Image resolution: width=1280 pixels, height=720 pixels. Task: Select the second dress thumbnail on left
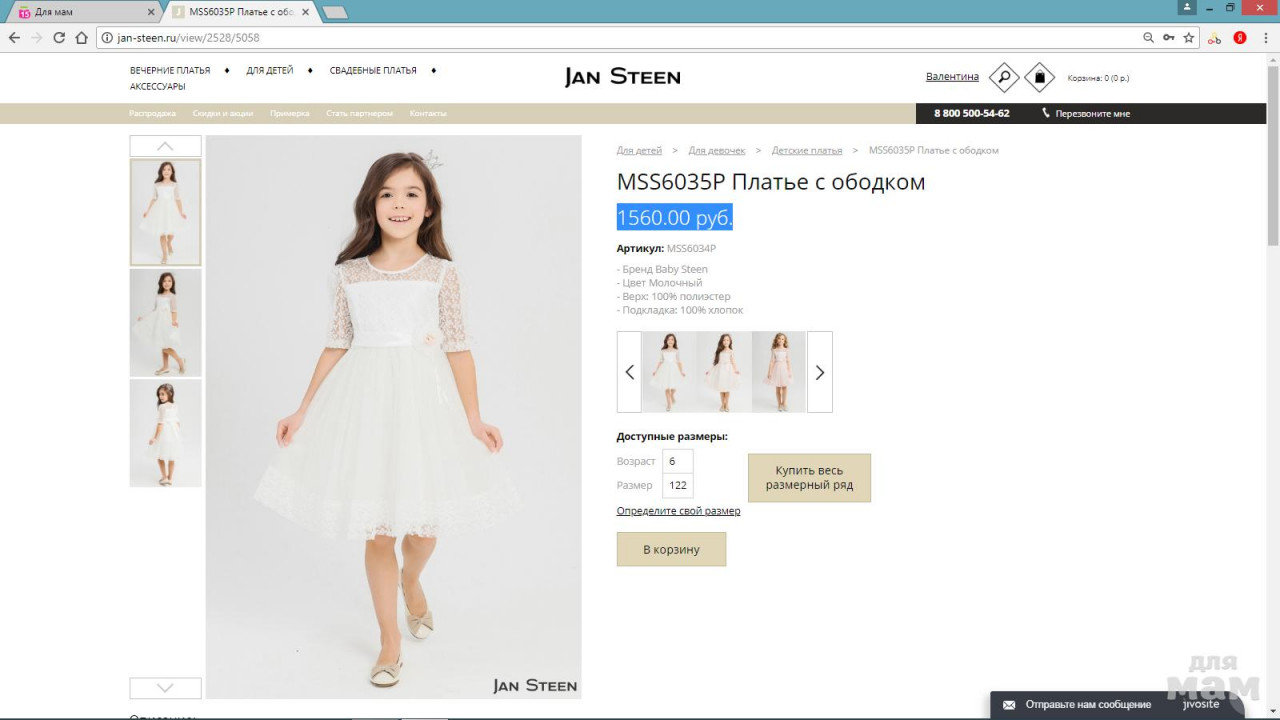pos(165,322)
